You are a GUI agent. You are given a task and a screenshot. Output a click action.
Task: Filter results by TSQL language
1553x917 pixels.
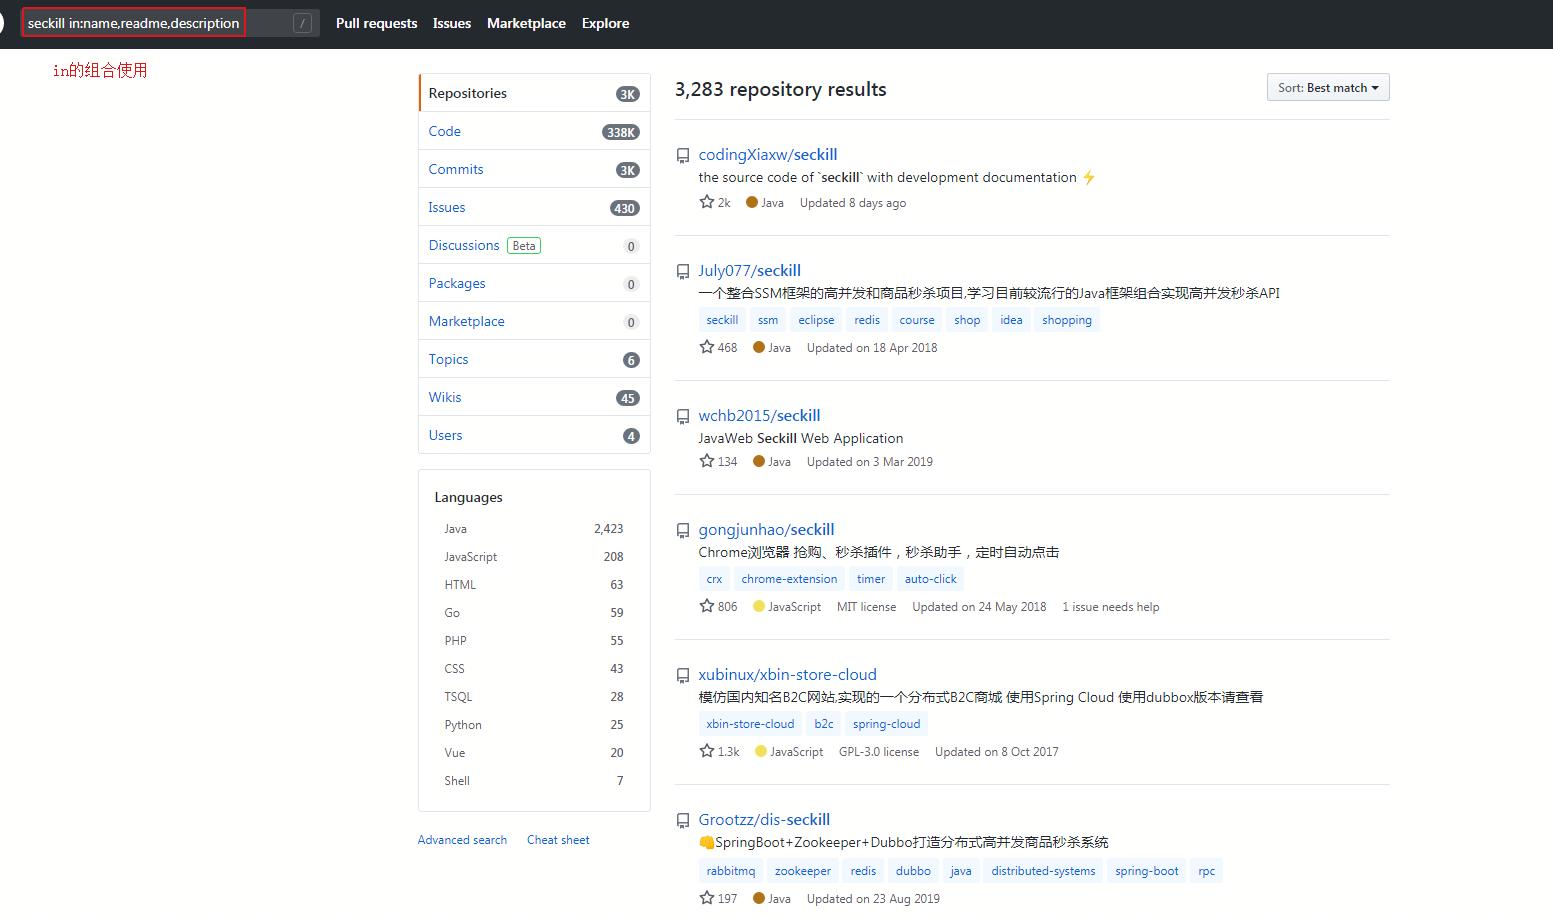[x=534, y=696]
